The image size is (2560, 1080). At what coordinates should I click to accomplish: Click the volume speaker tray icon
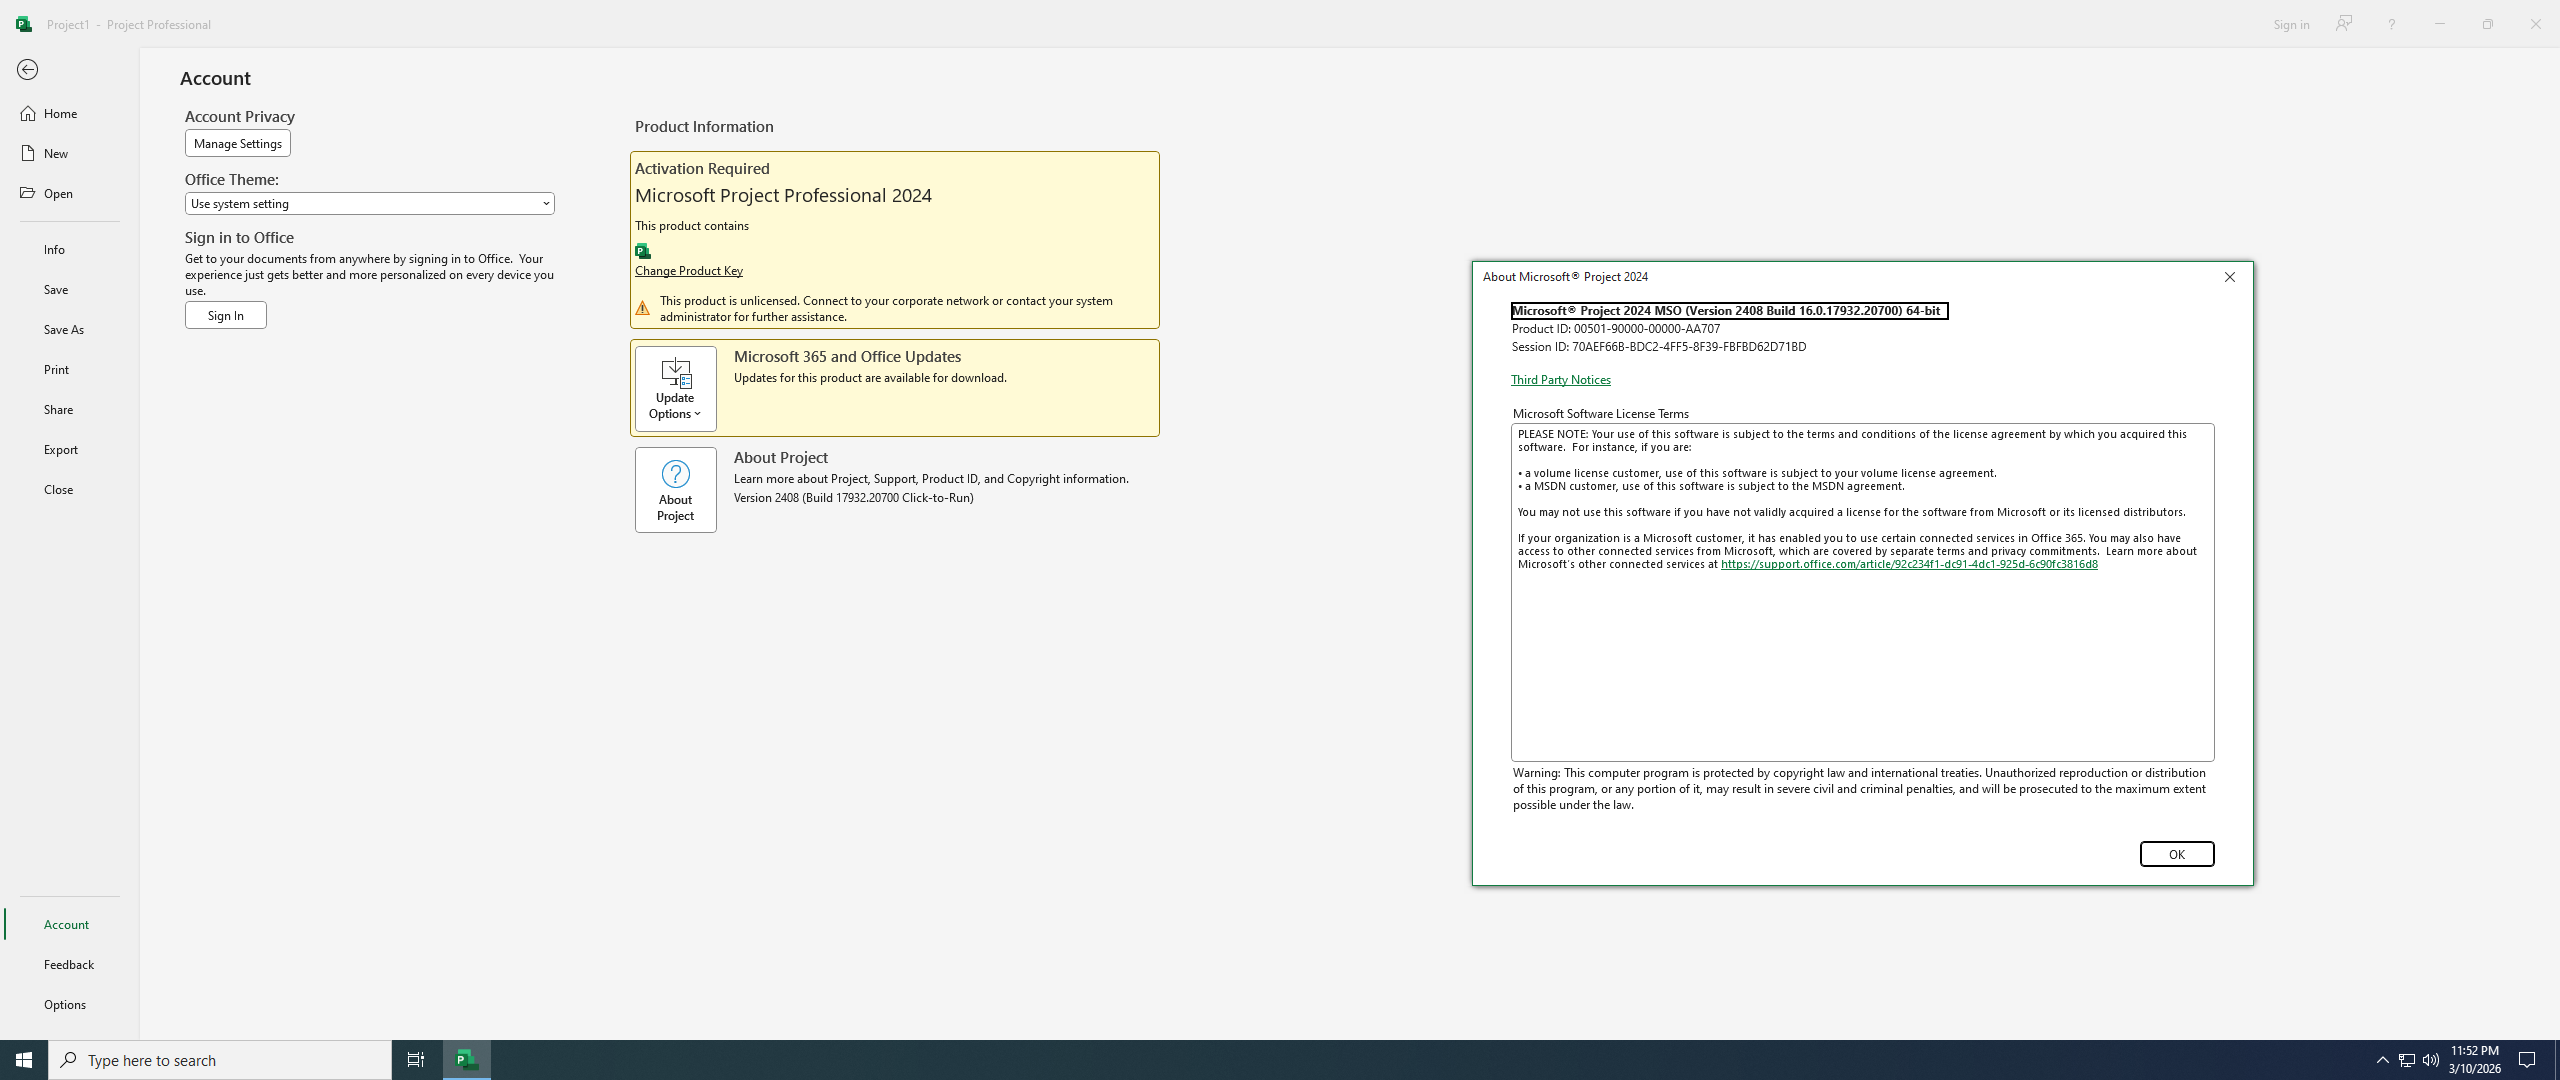(x=2430, y=1059)
